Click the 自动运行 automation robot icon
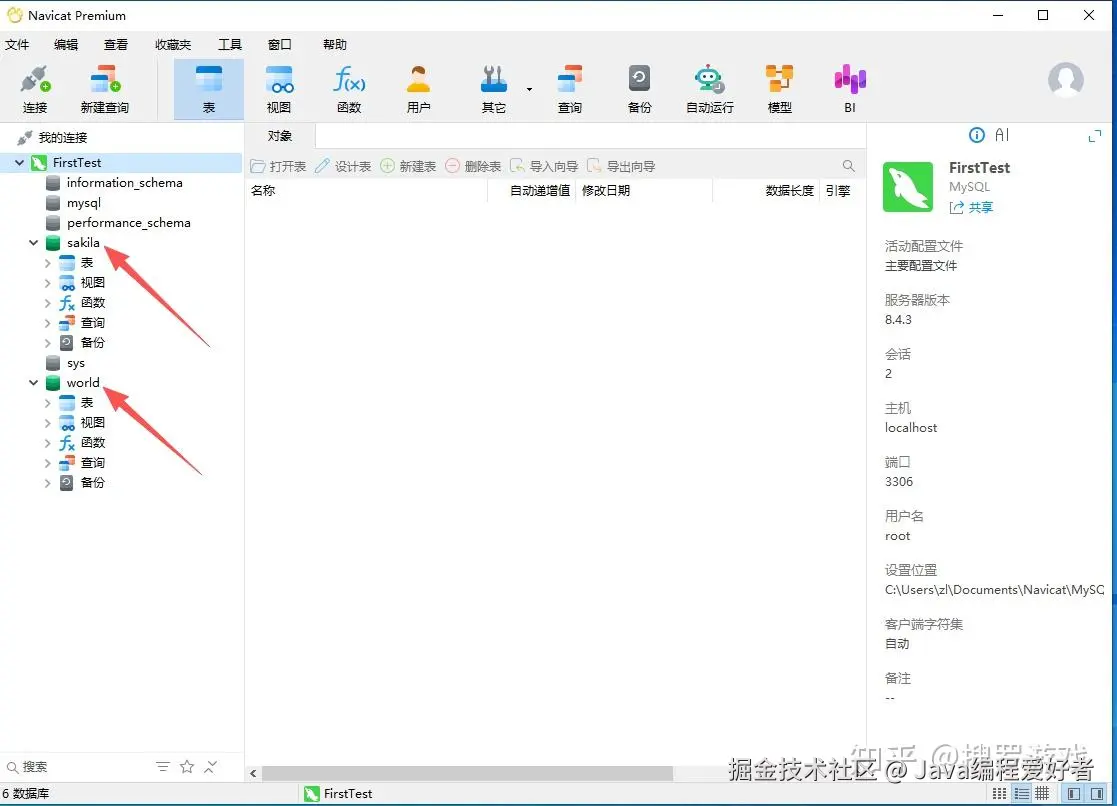The height and width of the screenshot is (806, 1117). (710, 89)
